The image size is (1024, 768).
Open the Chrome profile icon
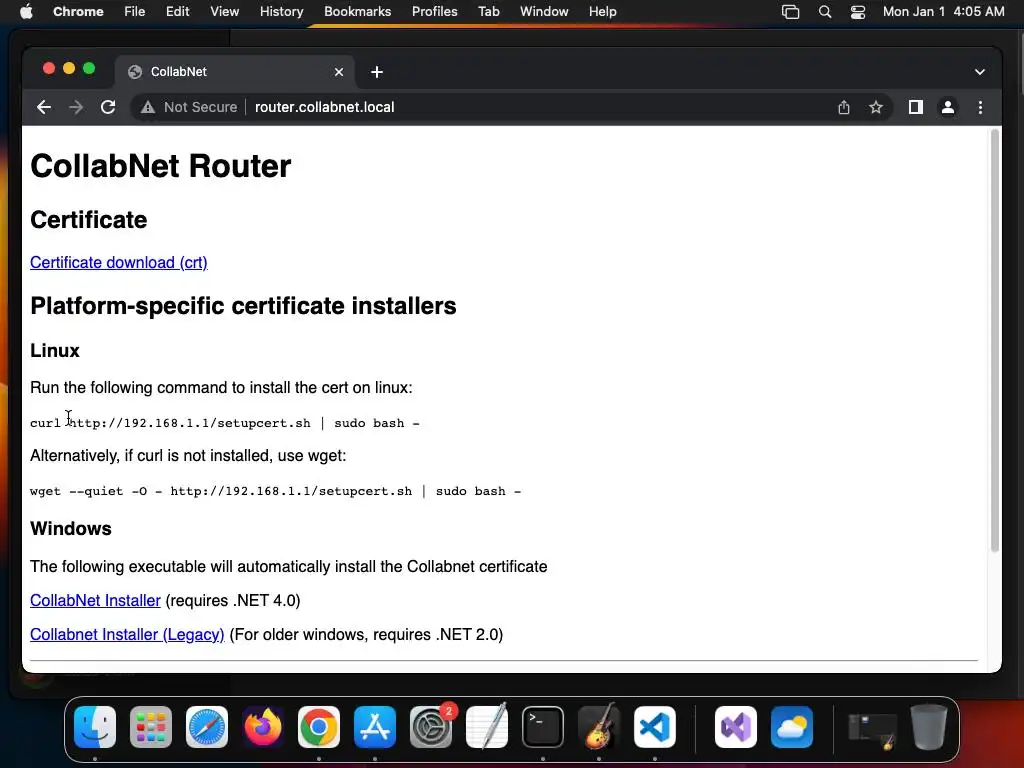(948, 107)
